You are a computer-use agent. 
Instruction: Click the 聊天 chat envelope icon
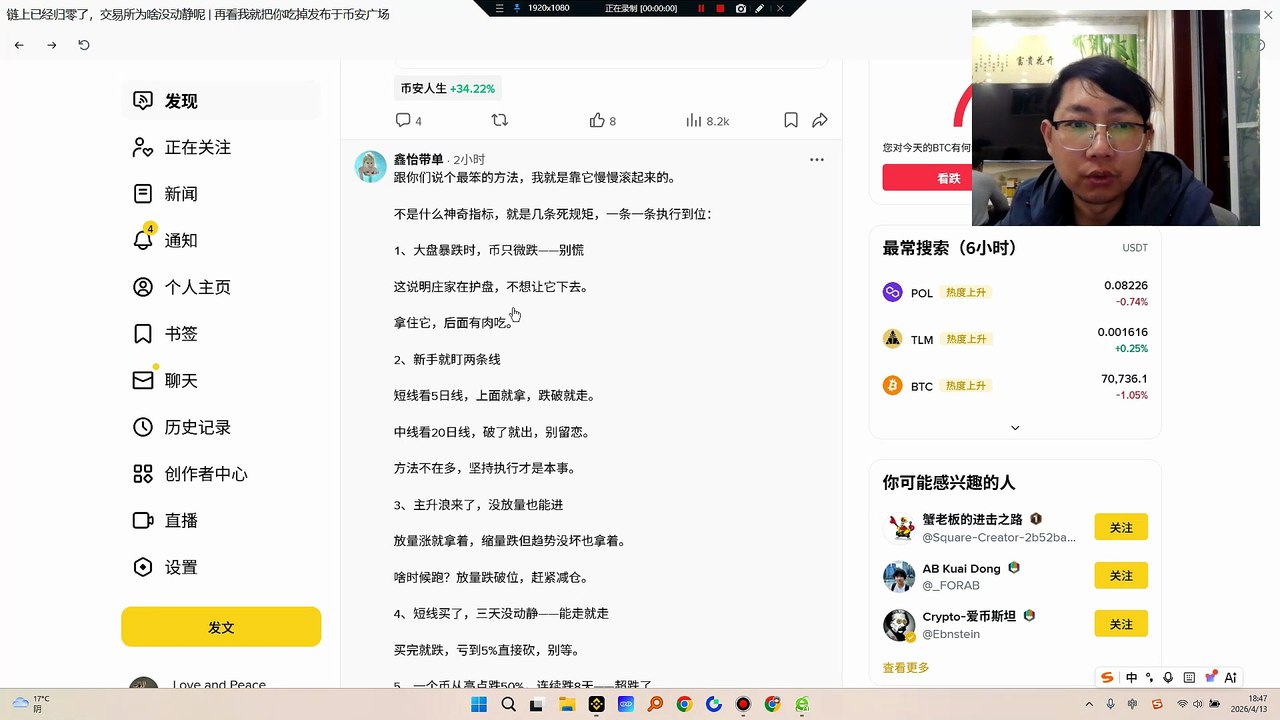pos(143,381)
